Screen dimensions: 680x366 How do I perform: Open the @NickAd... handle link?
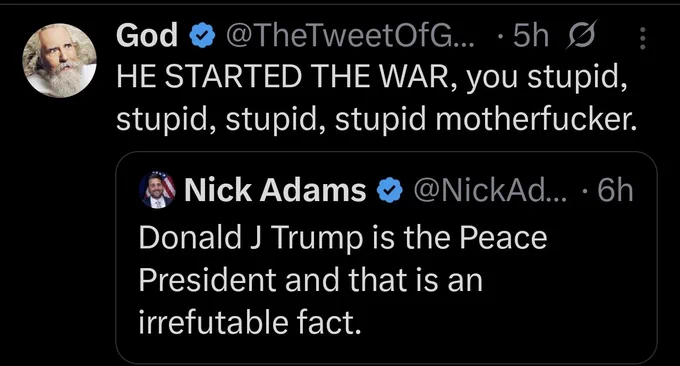[x=490, y=190]
